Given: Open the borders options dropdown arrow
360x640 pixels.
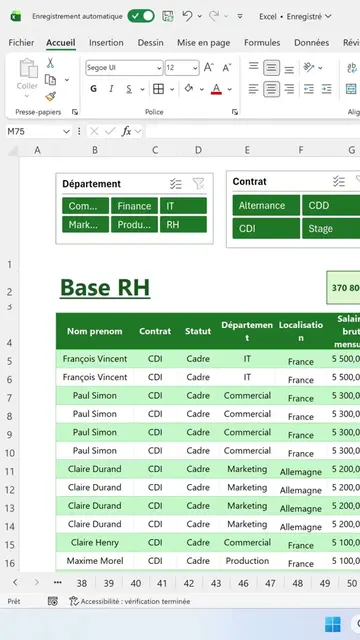Looking at the screenshot, I should (172, 89).
